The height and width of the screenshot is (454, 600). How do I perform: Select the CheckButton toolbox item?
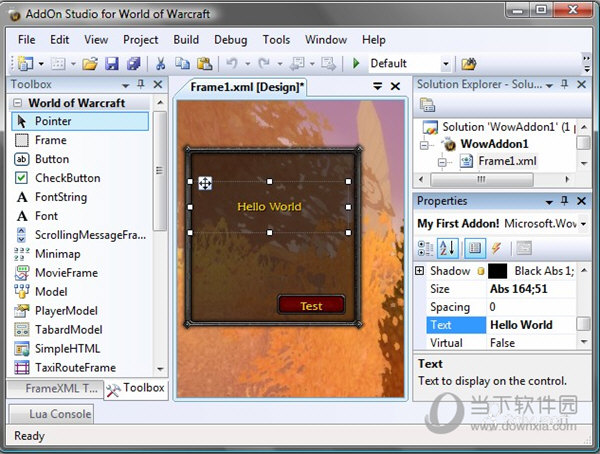point(80,178)
